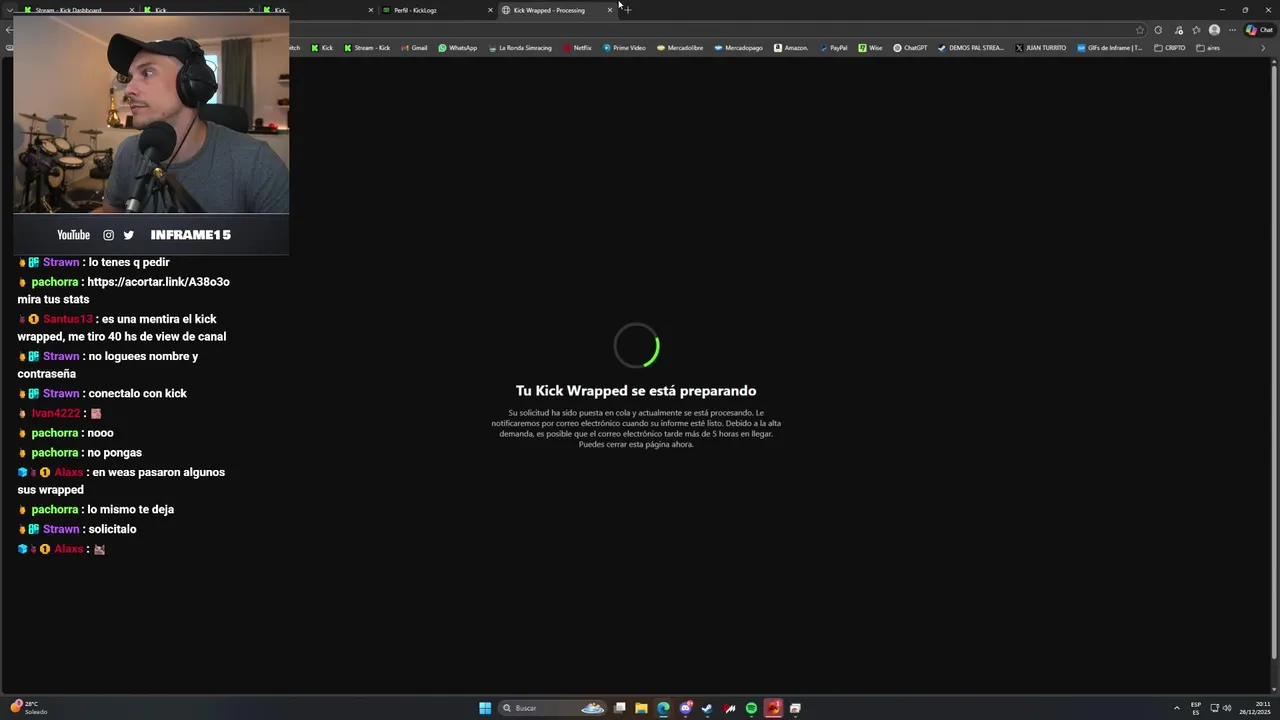
Task: Open the weather widget on the taskbar
Action: (x=27, y=708)
